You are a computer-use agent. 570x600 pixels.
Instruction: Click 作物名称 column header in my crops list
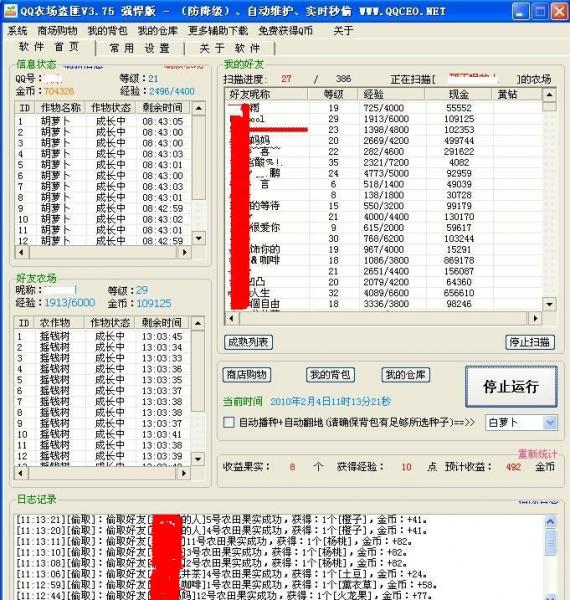click(60, 108)
